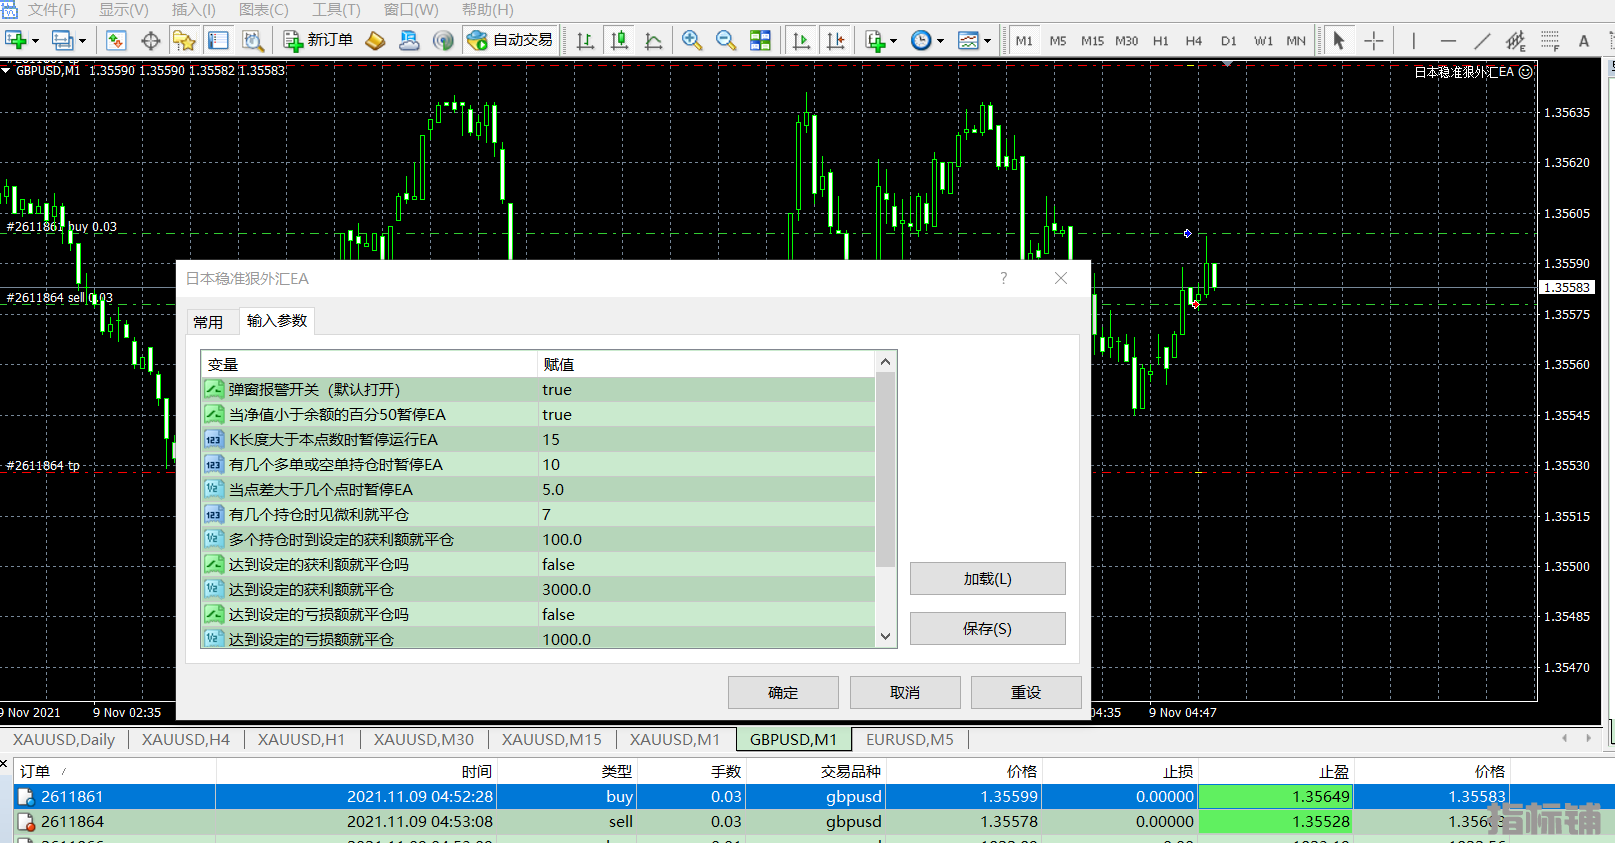Switch to bar chart display icon
The image size is (1615, 843).
(585, 40)
